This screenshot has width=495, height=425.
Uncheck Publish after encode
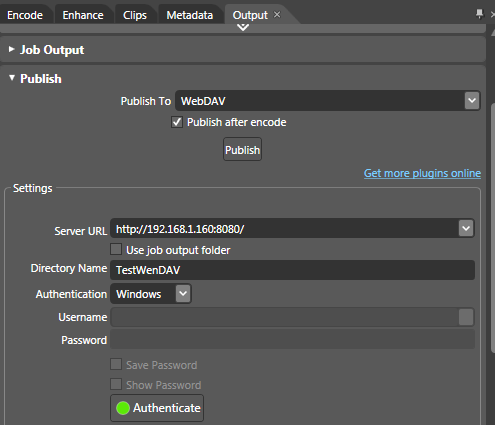click(177, 122)
